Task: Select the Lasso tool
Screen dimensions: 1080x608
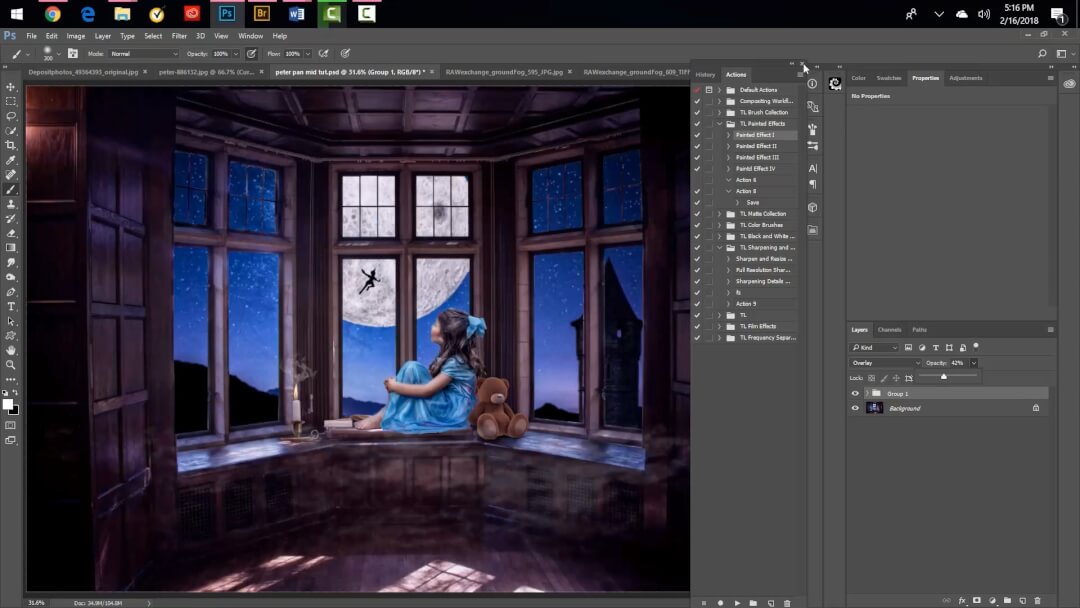Action: click(x=10, y=116)
